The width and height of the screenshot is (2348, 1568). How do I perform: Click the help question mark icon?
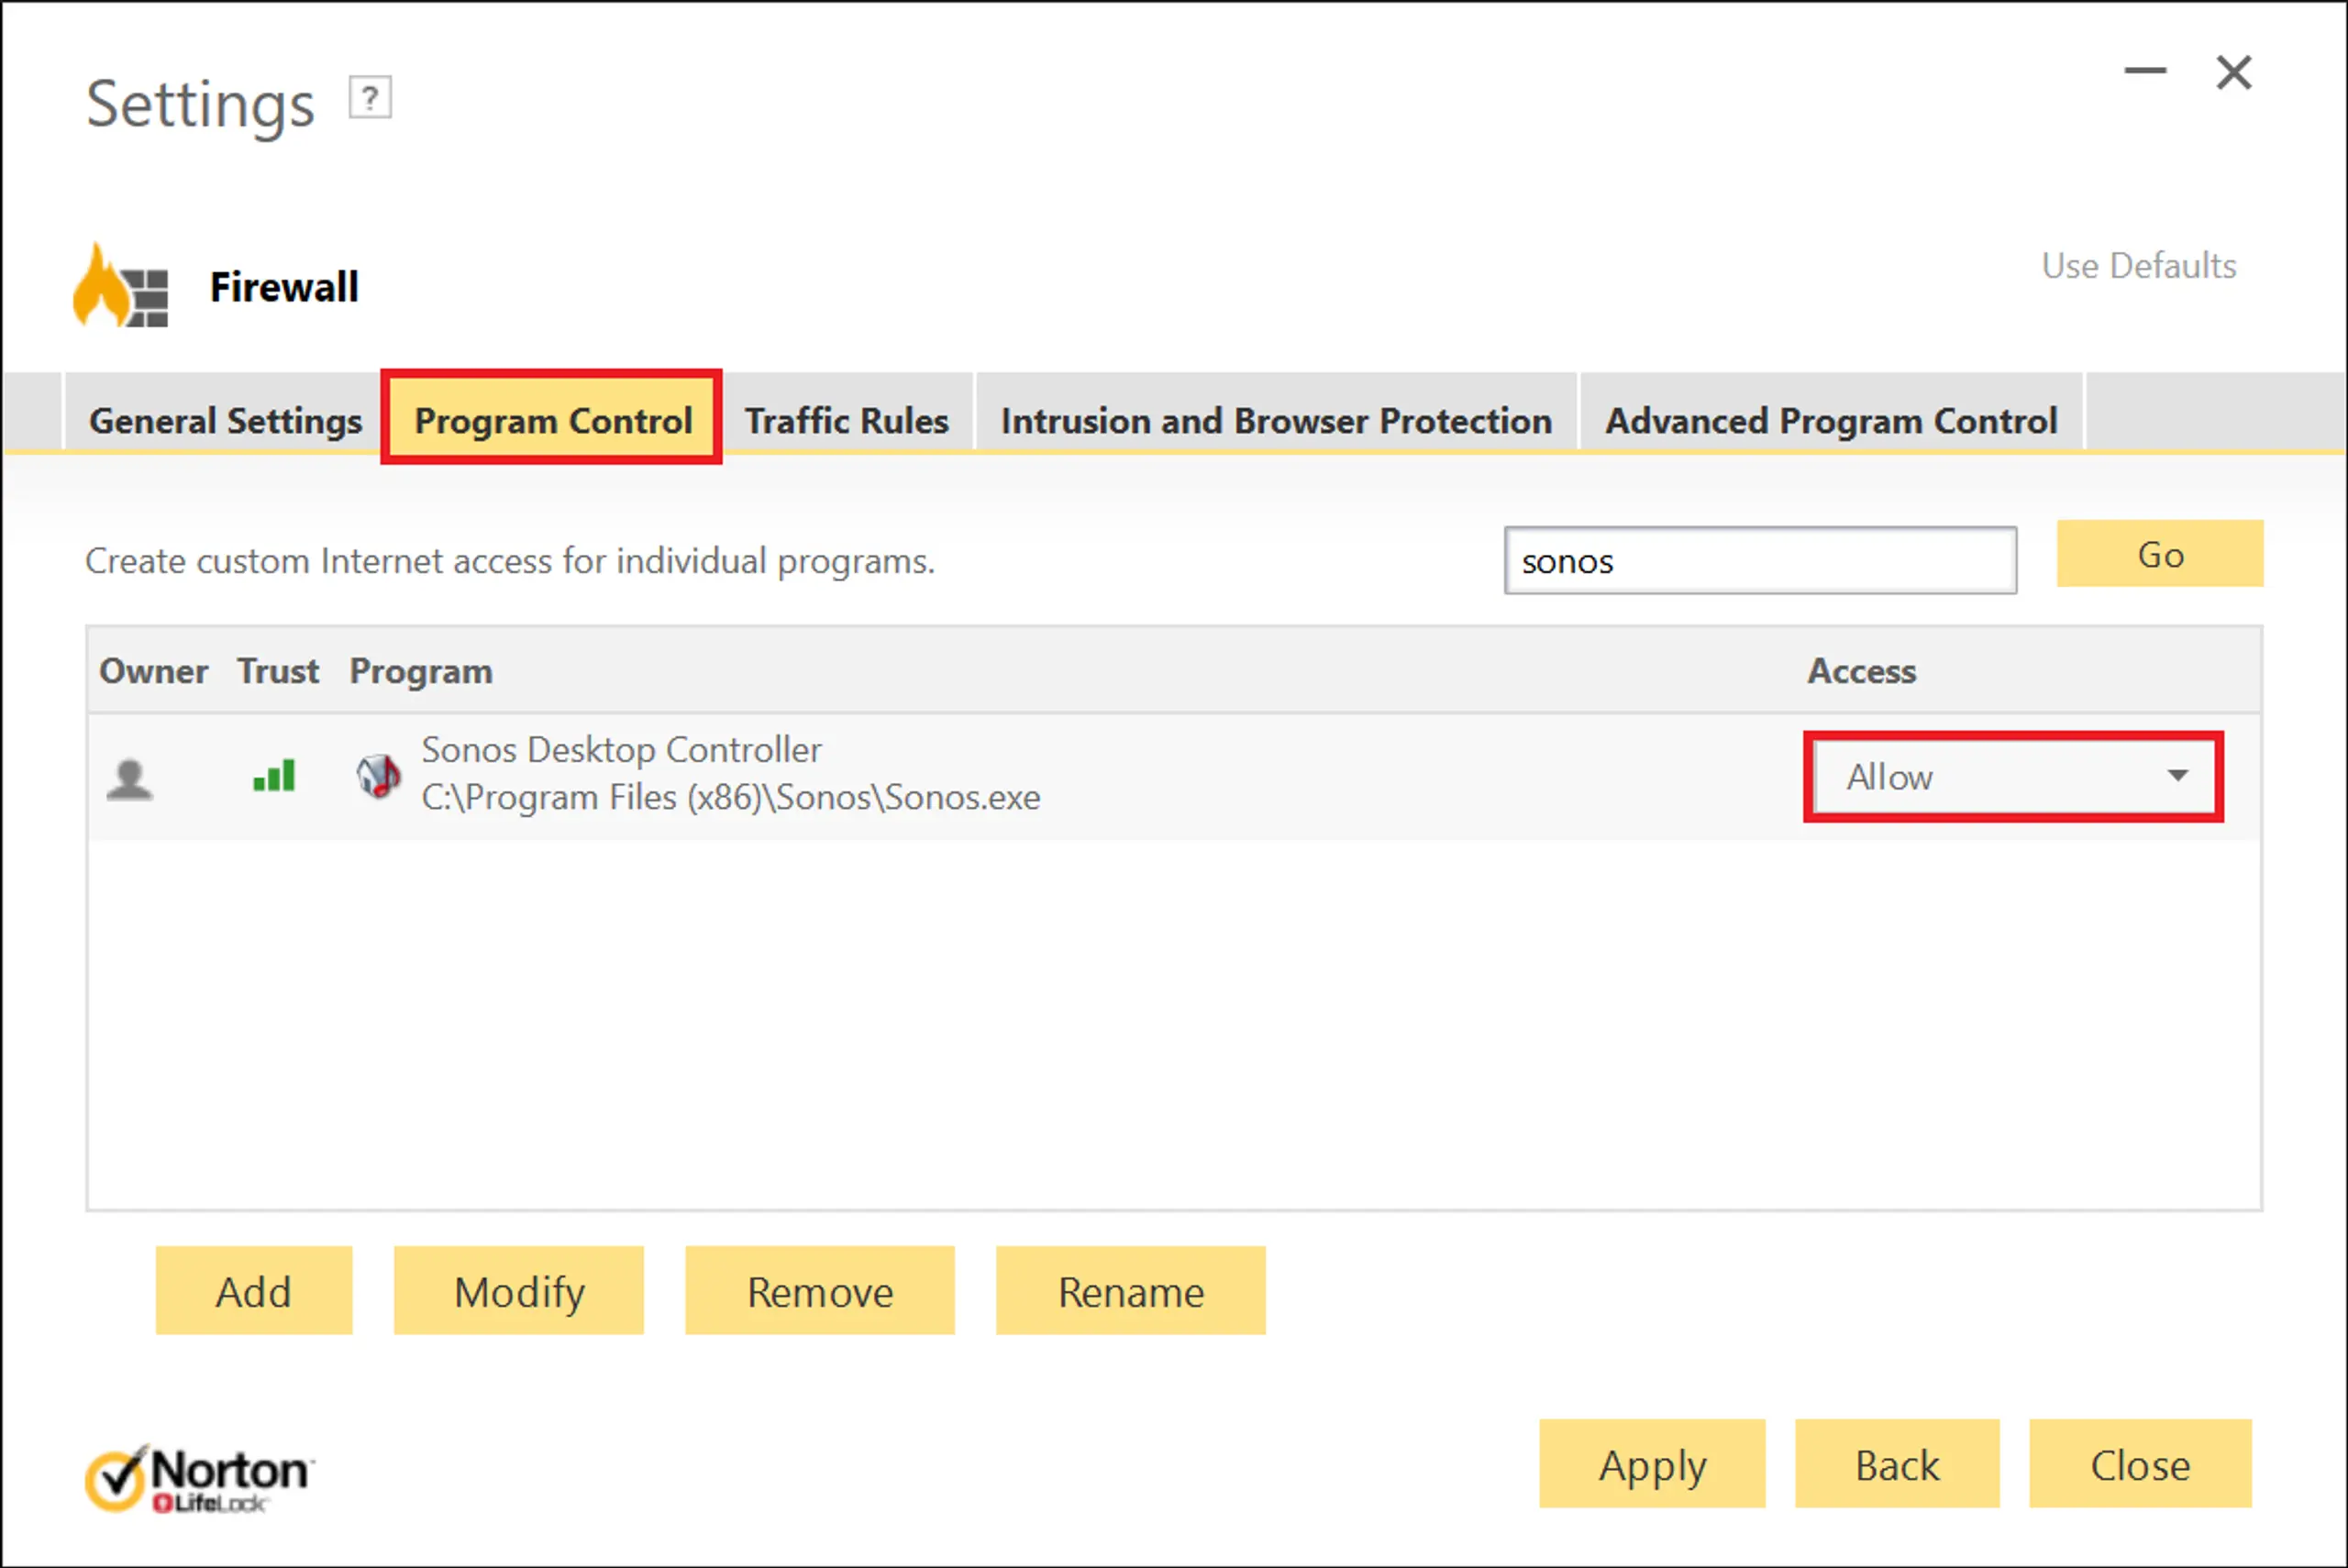click(370, 98)
